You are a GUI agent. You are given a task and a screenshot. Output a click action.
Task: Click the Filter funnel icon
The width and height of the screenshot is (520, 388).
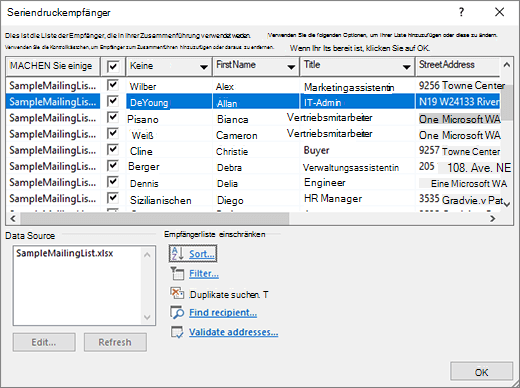click(177, 273)
